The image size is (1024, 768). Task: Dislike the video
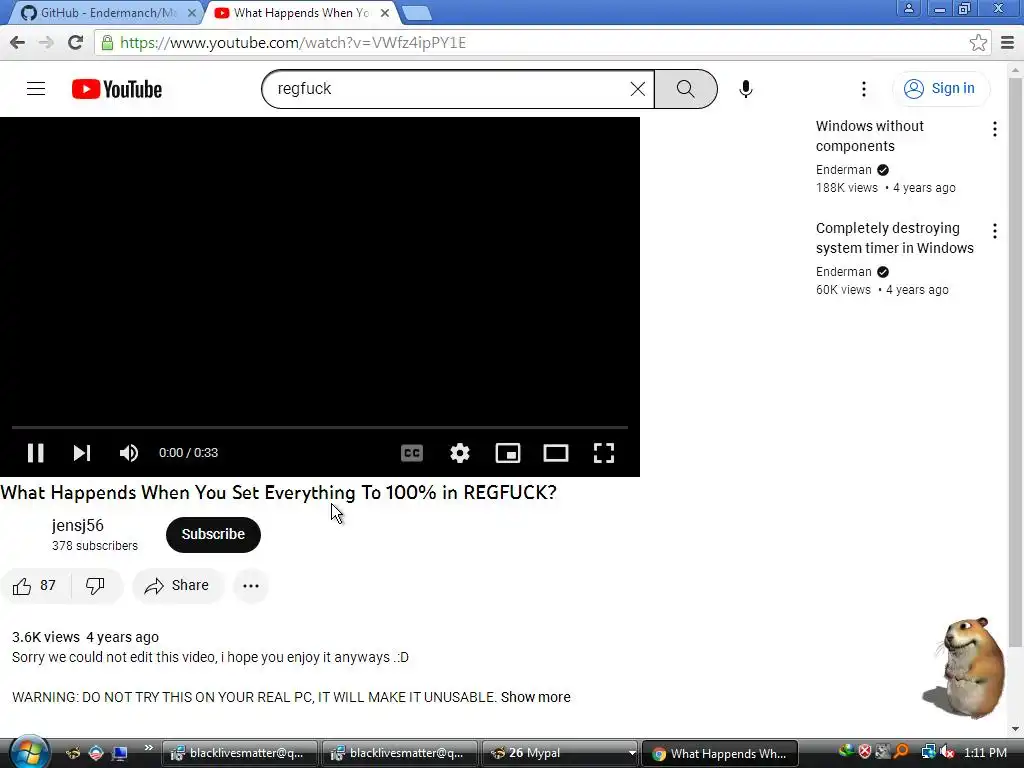95,586
